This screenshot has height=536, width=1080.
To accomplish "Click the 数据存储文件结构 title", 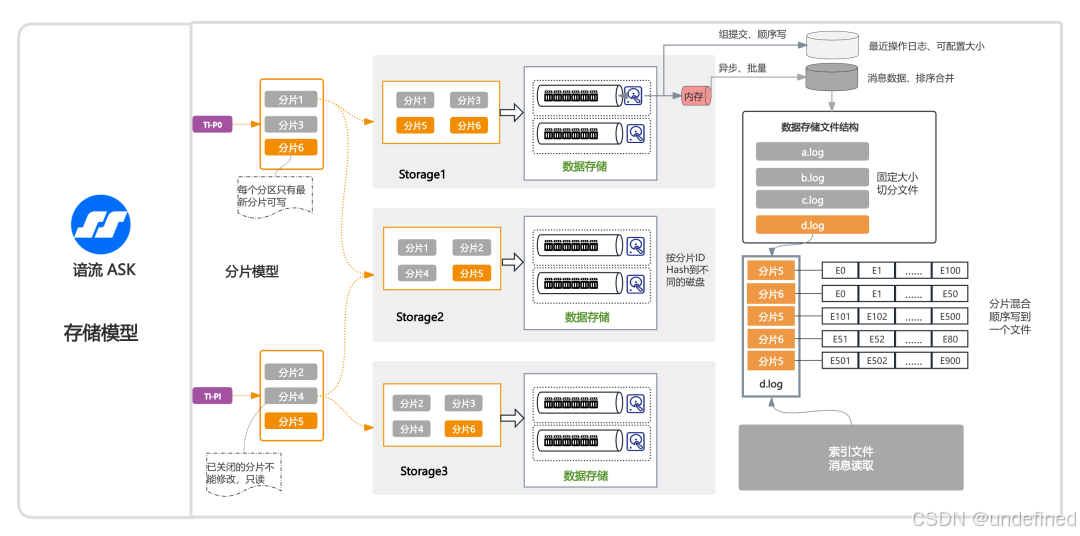I will click(x=820, y=127).
